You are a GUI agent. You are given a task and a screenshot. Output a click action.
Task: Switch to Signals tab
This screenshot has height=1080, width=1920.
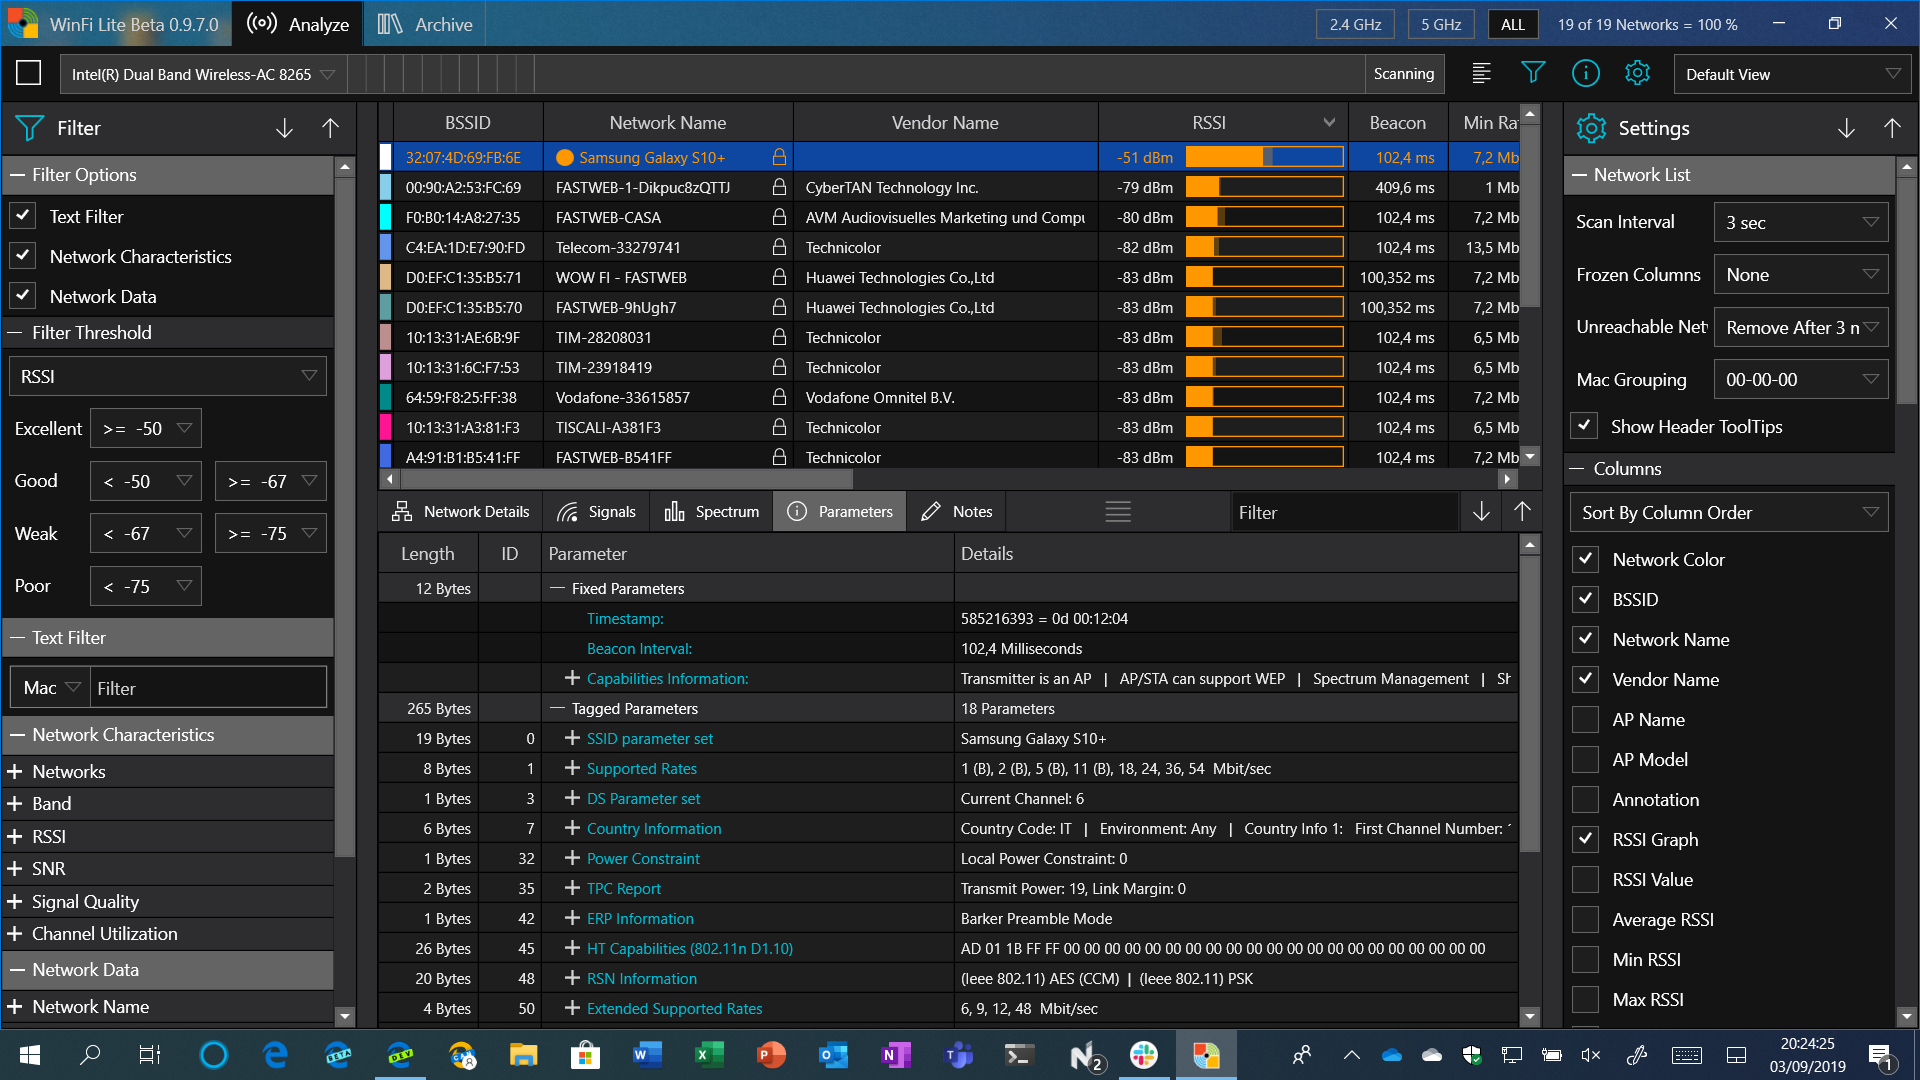[x=596, y=511]
